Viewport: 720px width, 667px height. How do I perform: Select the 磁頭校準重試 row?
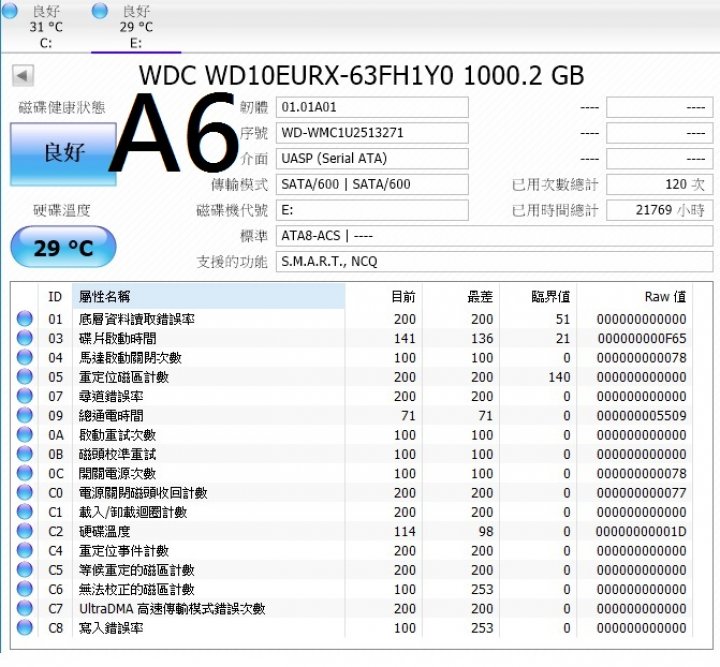[352, 454]
